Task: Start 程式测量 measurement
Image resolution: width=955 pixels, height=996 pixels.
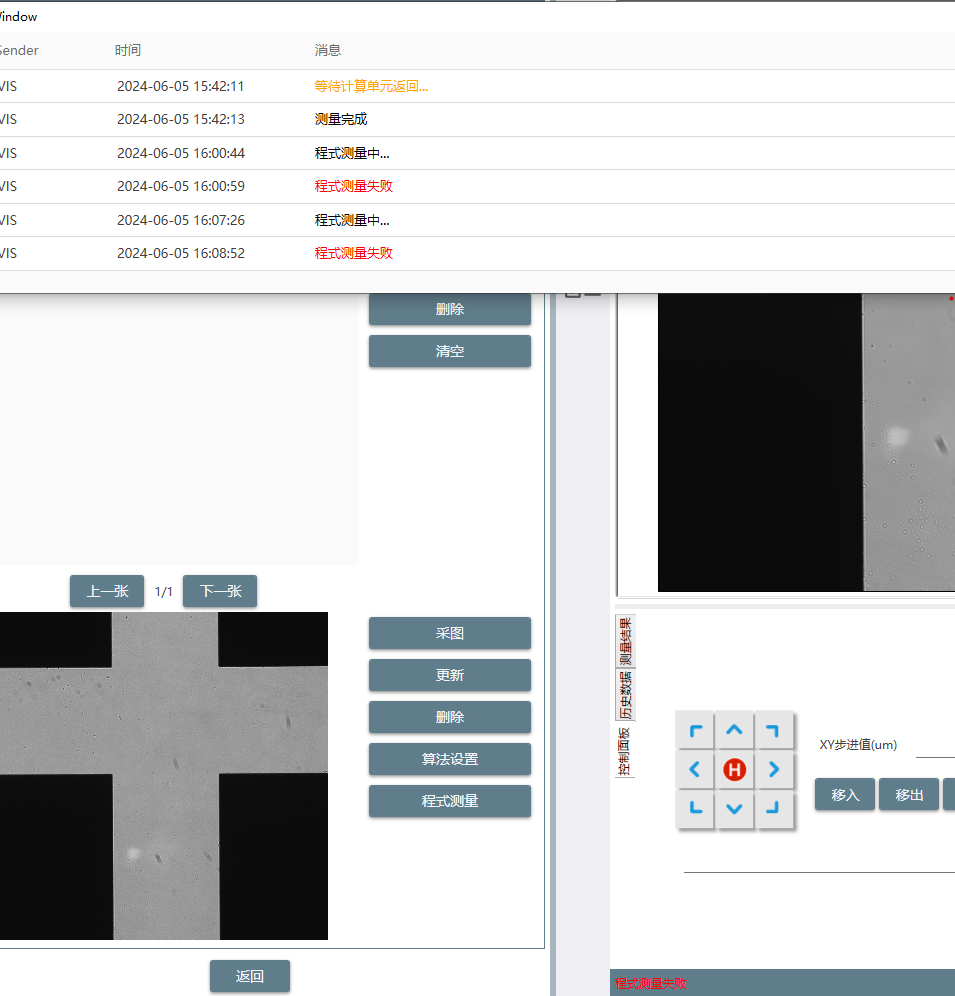Action: 450,801
